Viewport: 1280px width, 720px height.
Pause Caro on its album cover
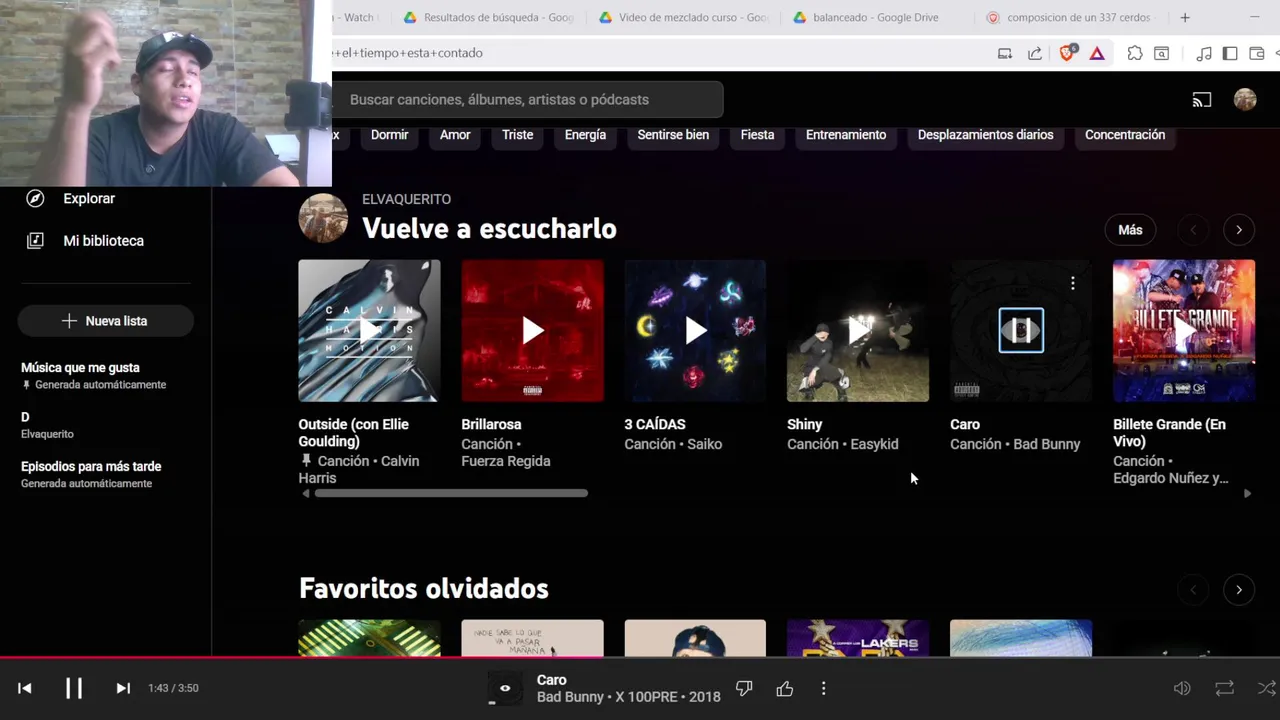[x=1021, y=331]
